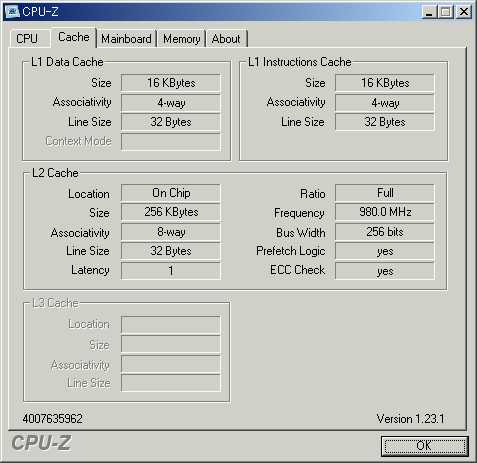Click the Frequency label
This screenshot has width=477, height=463.
pos(299,213)
